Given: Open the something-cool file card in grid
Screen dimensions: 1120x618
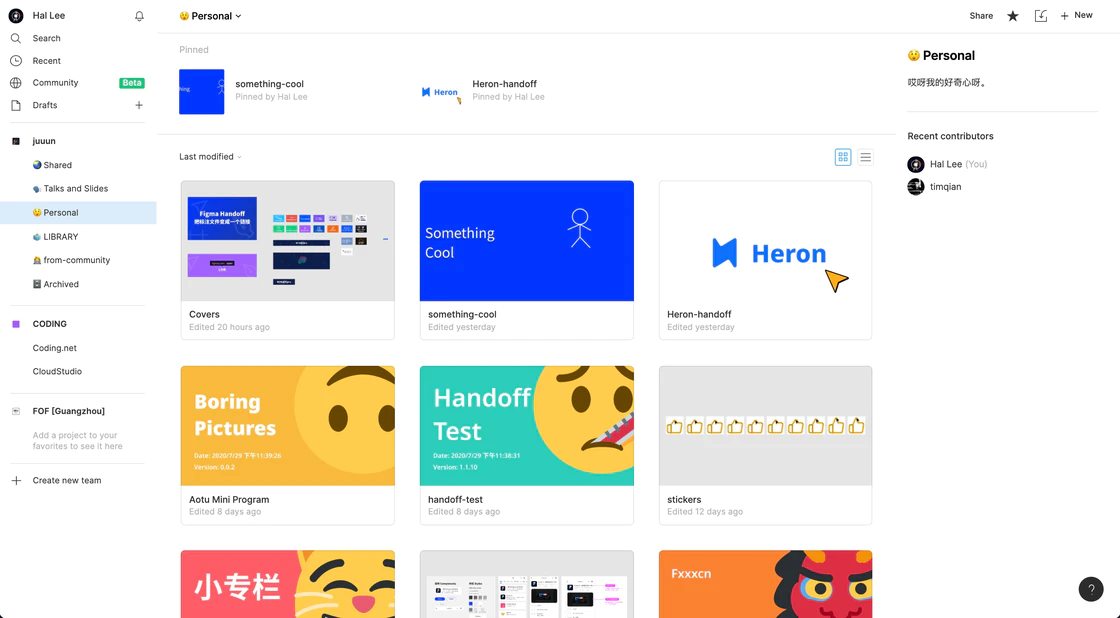Looking at the screenshot, I should tap(526, 260).
